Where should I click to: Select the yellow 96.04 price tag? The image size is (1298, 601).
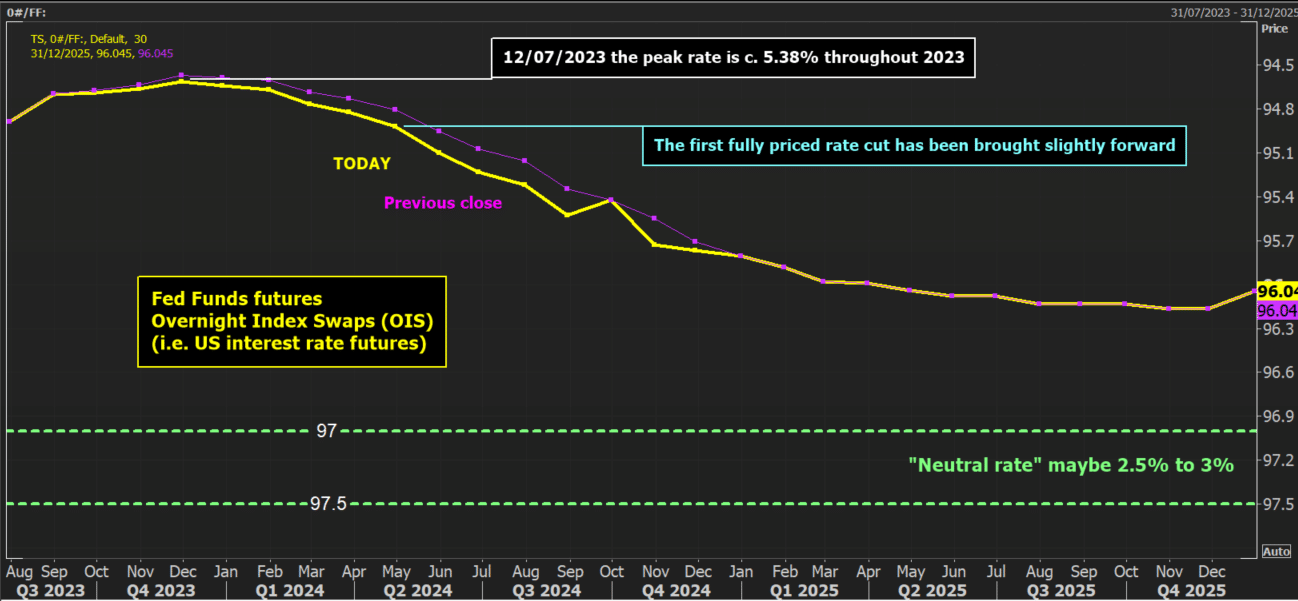coord(1277,291)
